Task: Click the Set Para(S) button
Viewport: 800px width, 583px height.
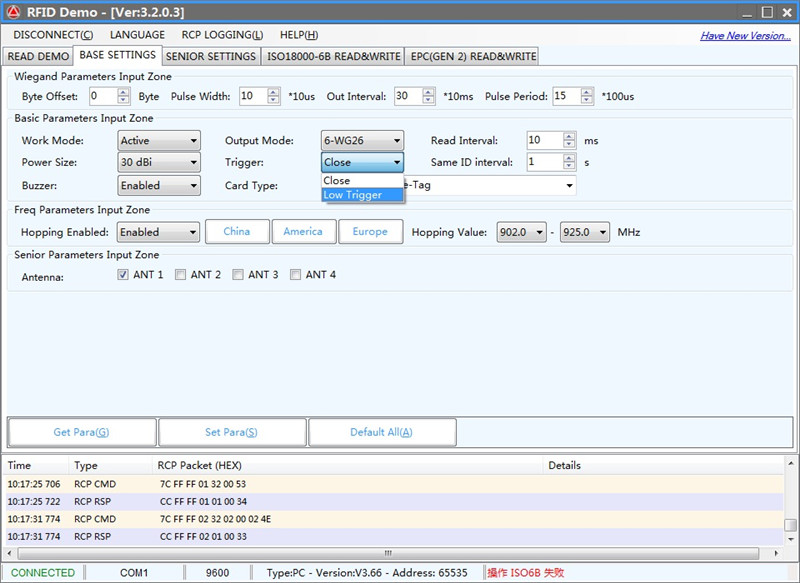Action: point(231,432)
